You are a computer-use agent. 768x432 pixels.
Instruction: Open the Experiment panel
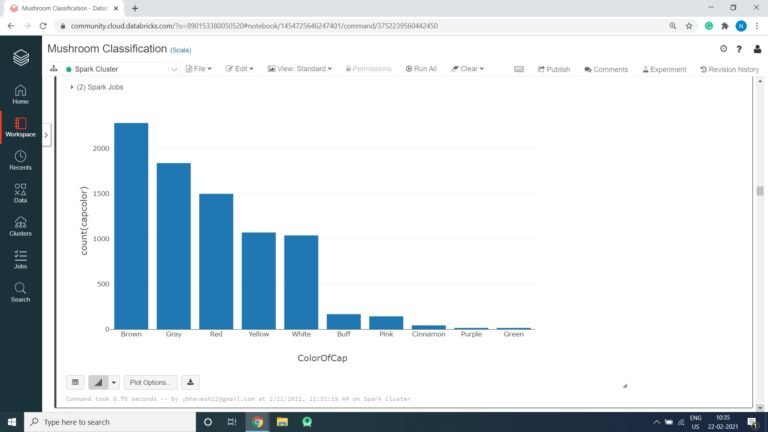click(x=664, y=70)
